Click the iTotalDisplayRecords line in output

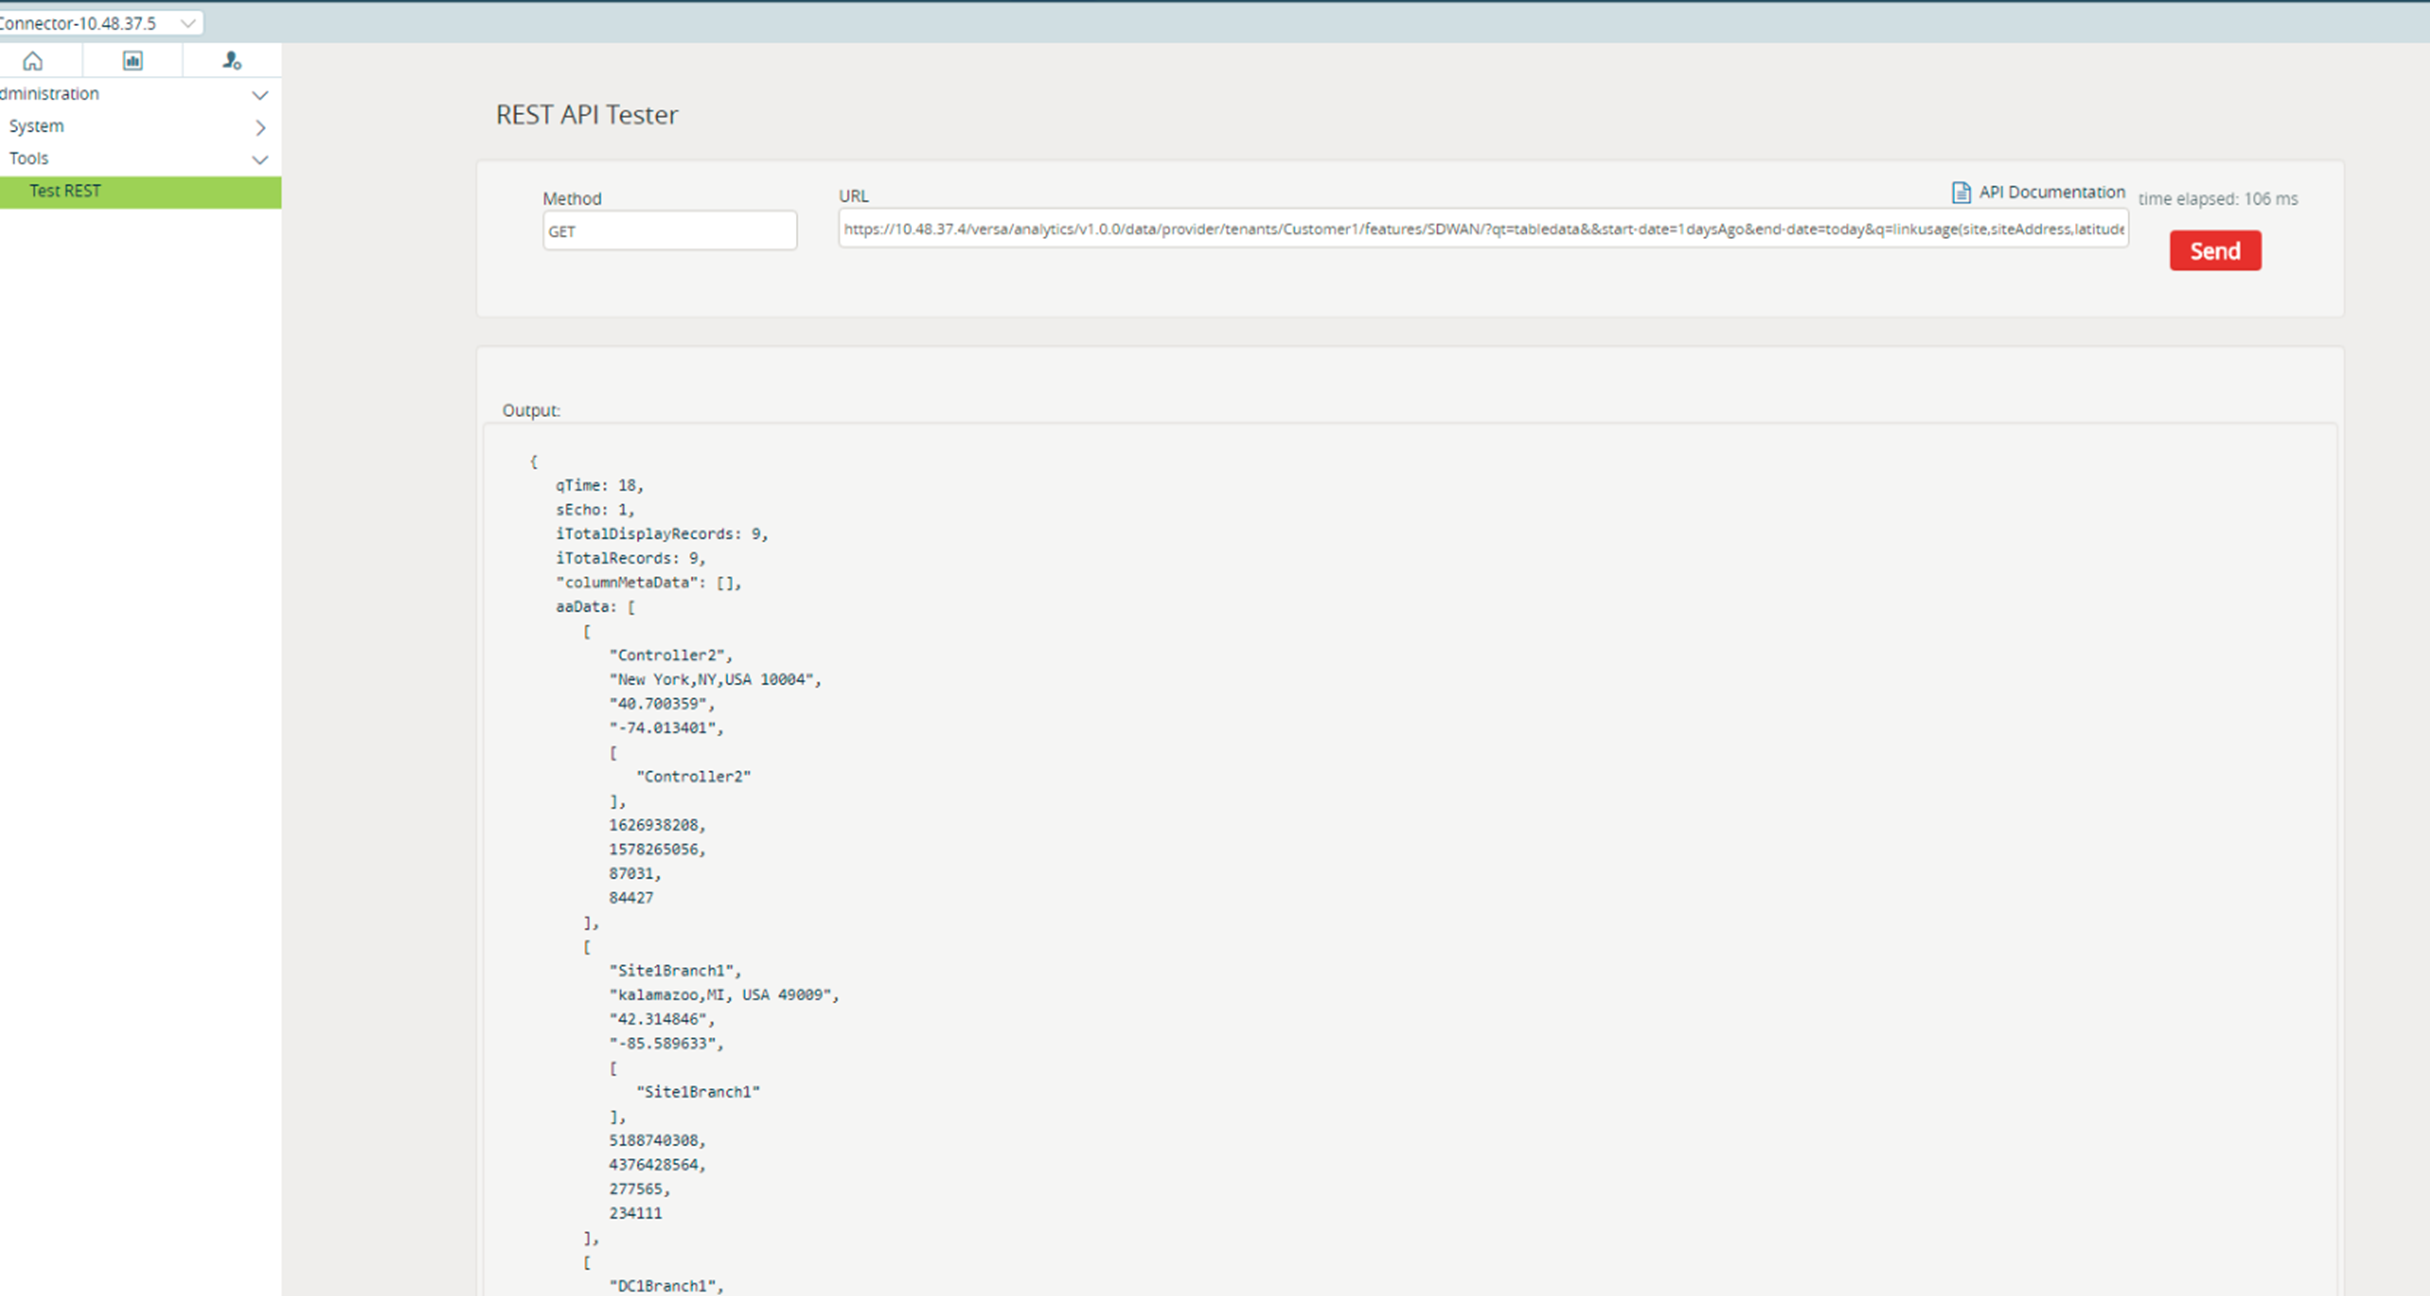pyautogui.click(x=661, y=534)
